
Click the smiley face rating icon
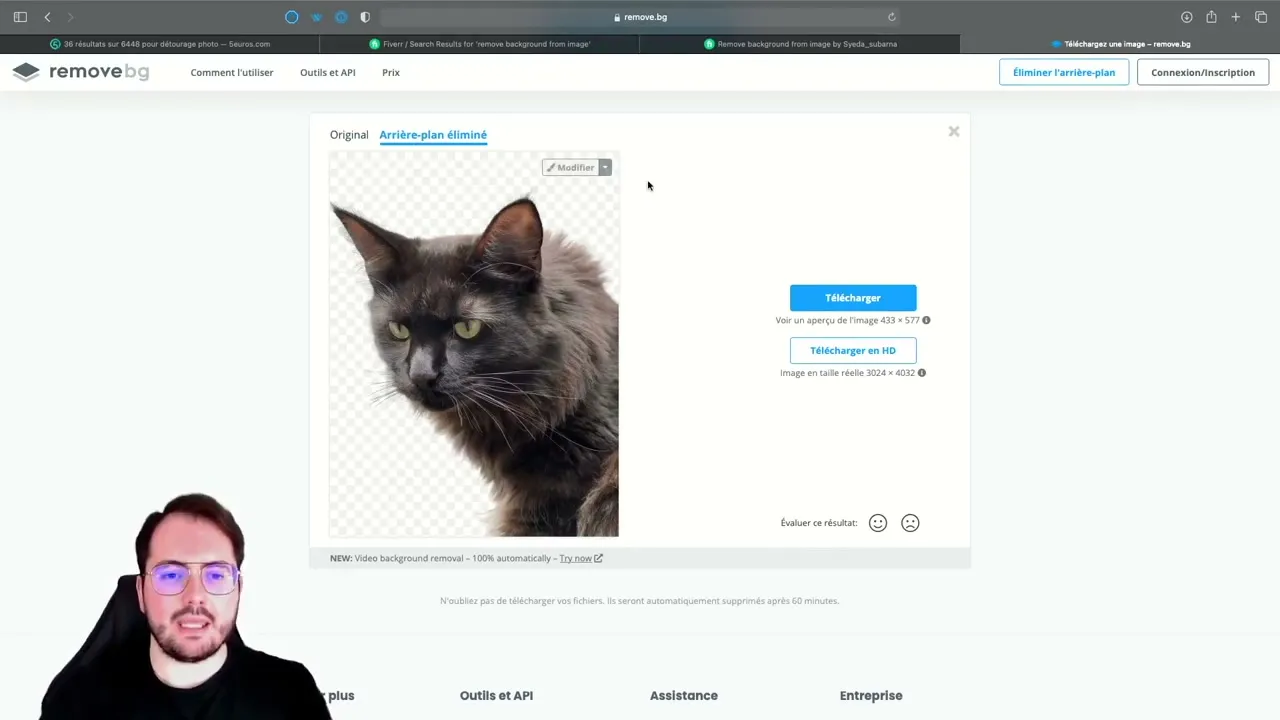[877, 522]
